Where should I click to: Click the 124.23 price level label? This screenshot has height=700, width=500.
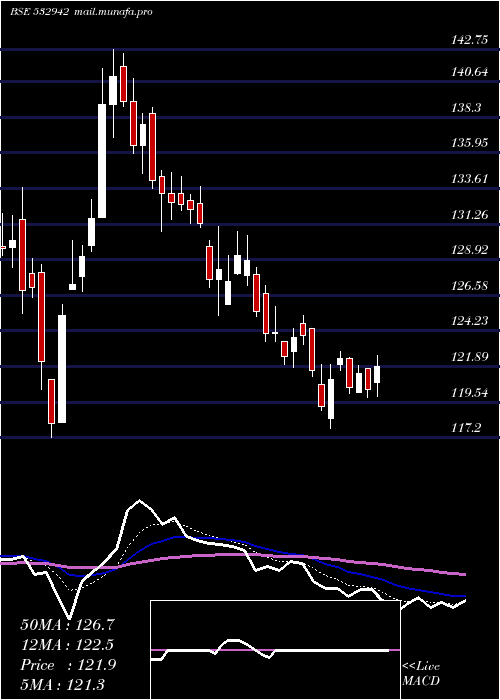470,321
